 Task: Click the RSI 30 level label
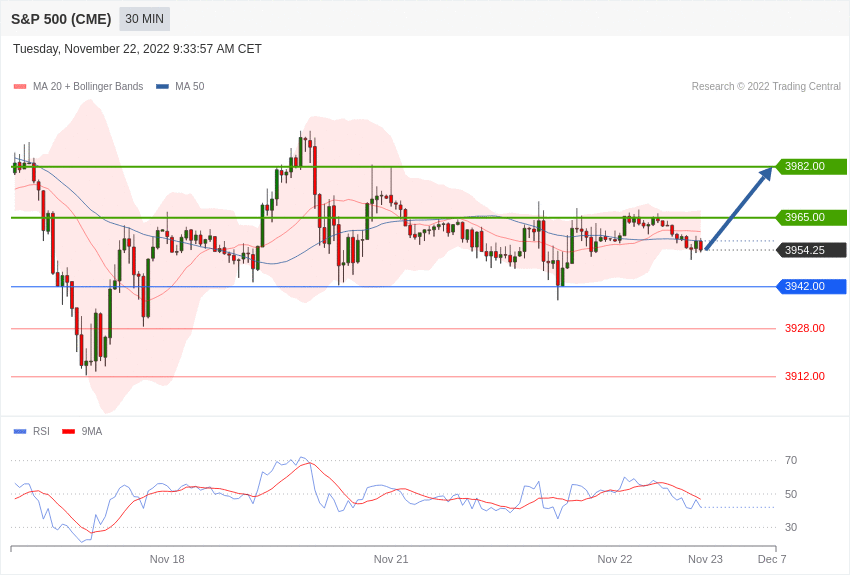[791, 527]
